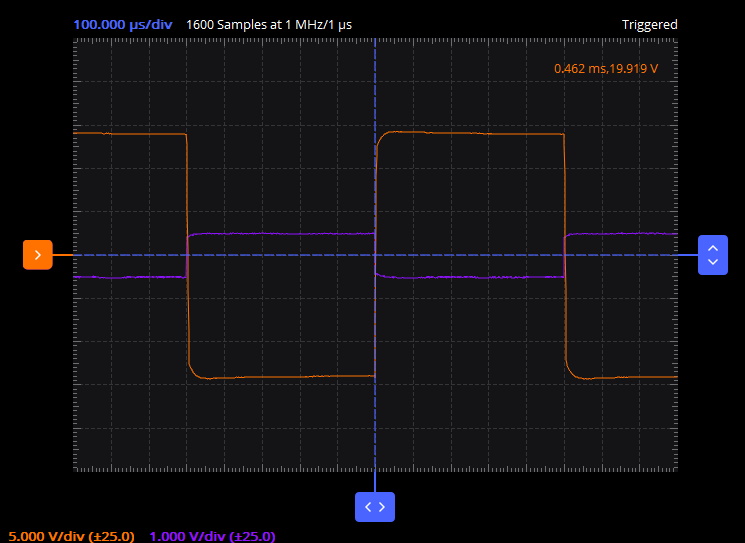
Task: Click the orange channel trigger level handle
Action: click(x=38, y=255)
